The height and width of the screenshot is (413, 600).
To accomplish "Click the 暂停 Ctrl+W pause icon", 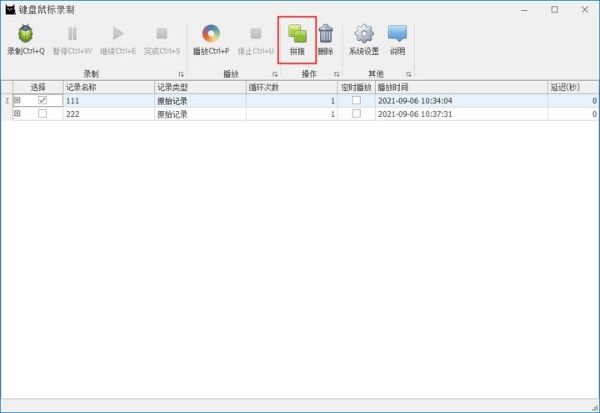I will point(72,34).
